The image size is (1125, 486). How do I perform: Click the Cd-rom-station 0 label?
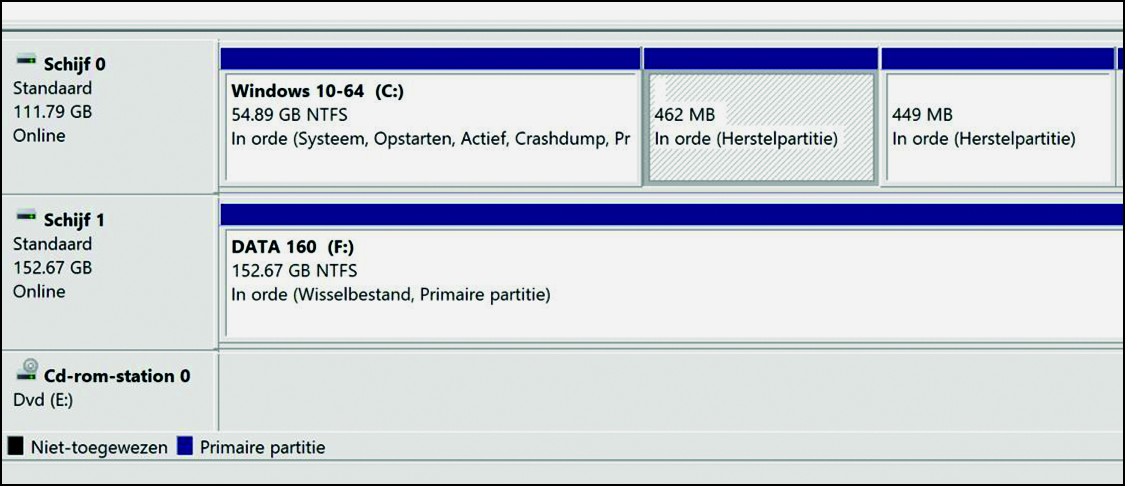(117, 375)
